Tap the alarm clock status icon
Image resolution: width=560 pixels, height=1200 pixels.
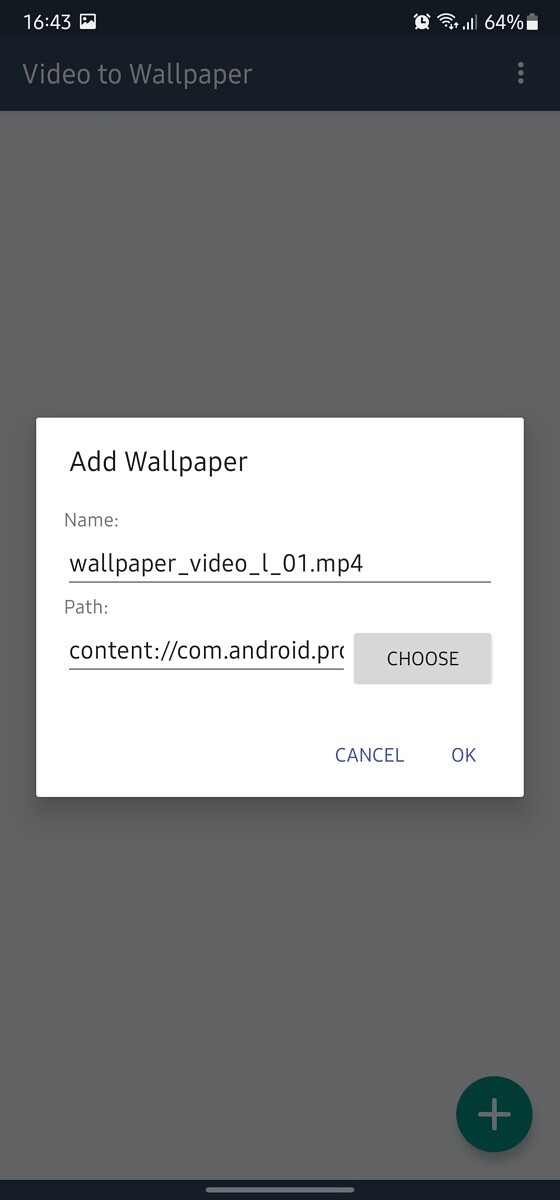[422, 21]
